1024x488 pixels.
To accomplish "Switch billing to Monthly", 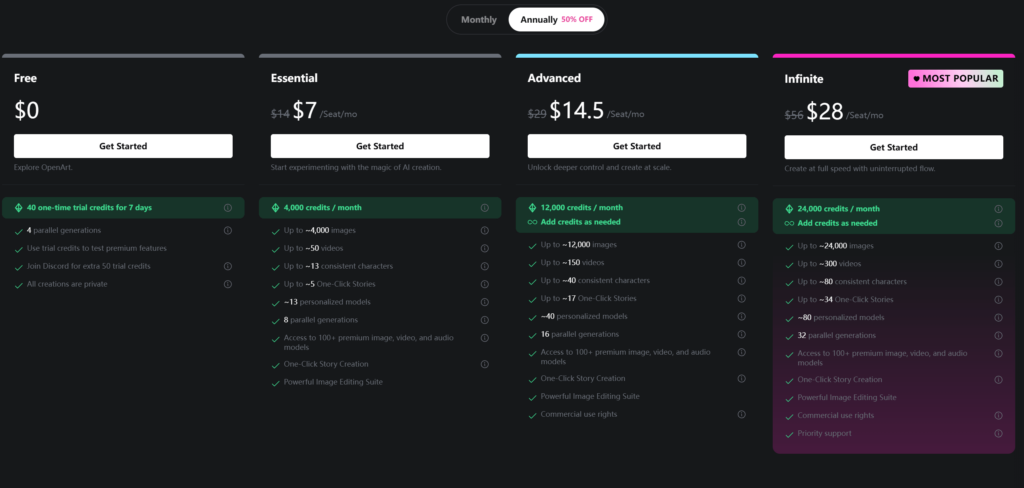I will click(479, 20).
